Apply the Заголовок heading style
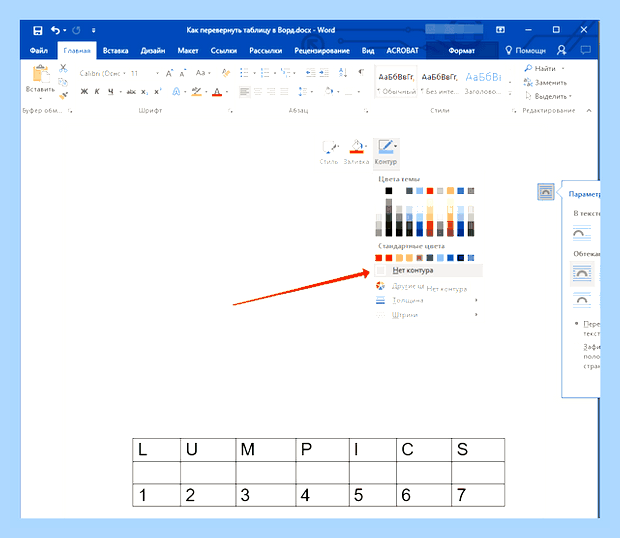 483,82
